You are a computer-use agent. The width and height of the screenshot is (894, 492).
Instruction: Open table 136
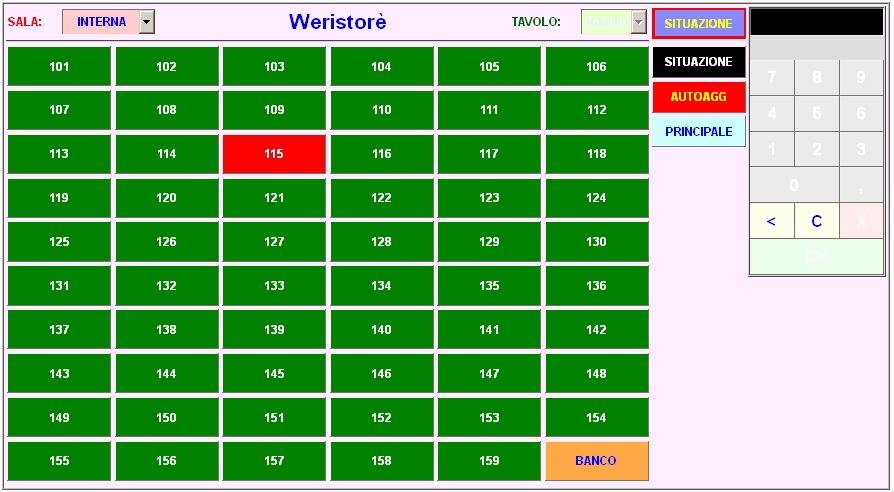pos(596,286)
